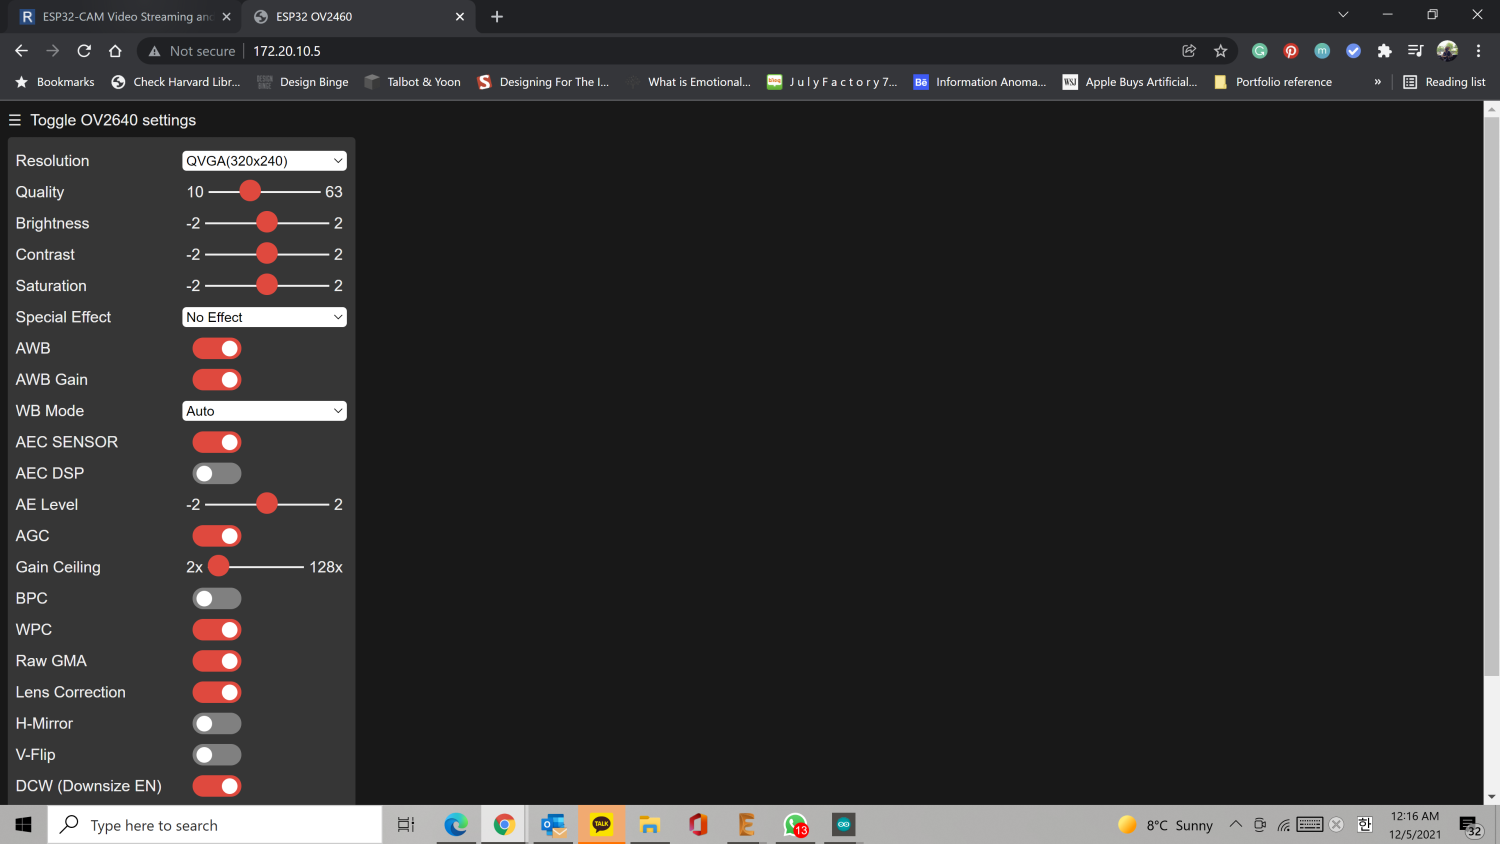Open a new browser tab
The image size is (1500, 844).
pos(497,17)
